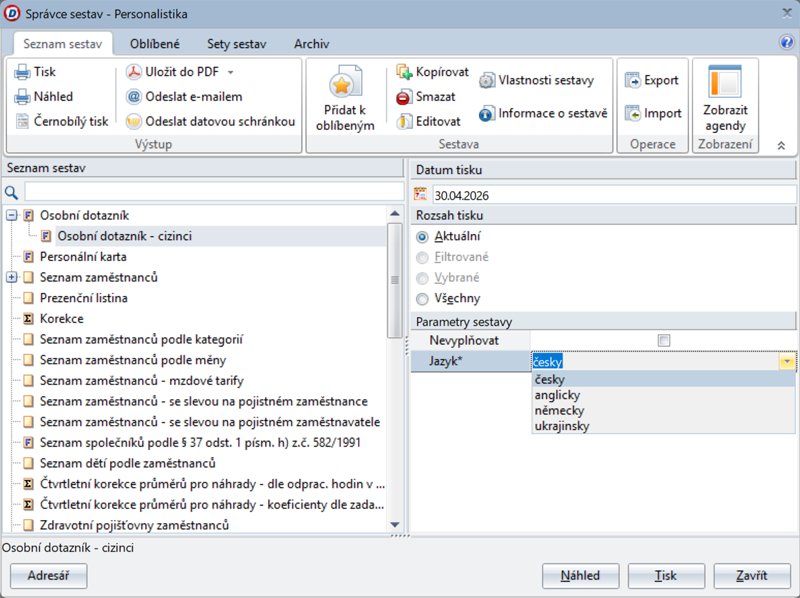
Task: Send report with Odeslat e-mailem icon
Action: (x=134, y=97)
